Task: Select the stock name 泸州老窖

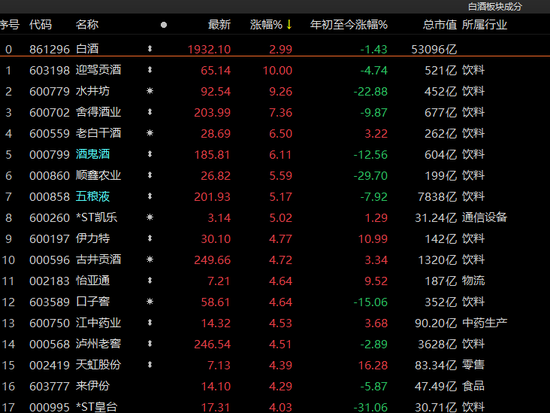Action: tap(99, 344)
